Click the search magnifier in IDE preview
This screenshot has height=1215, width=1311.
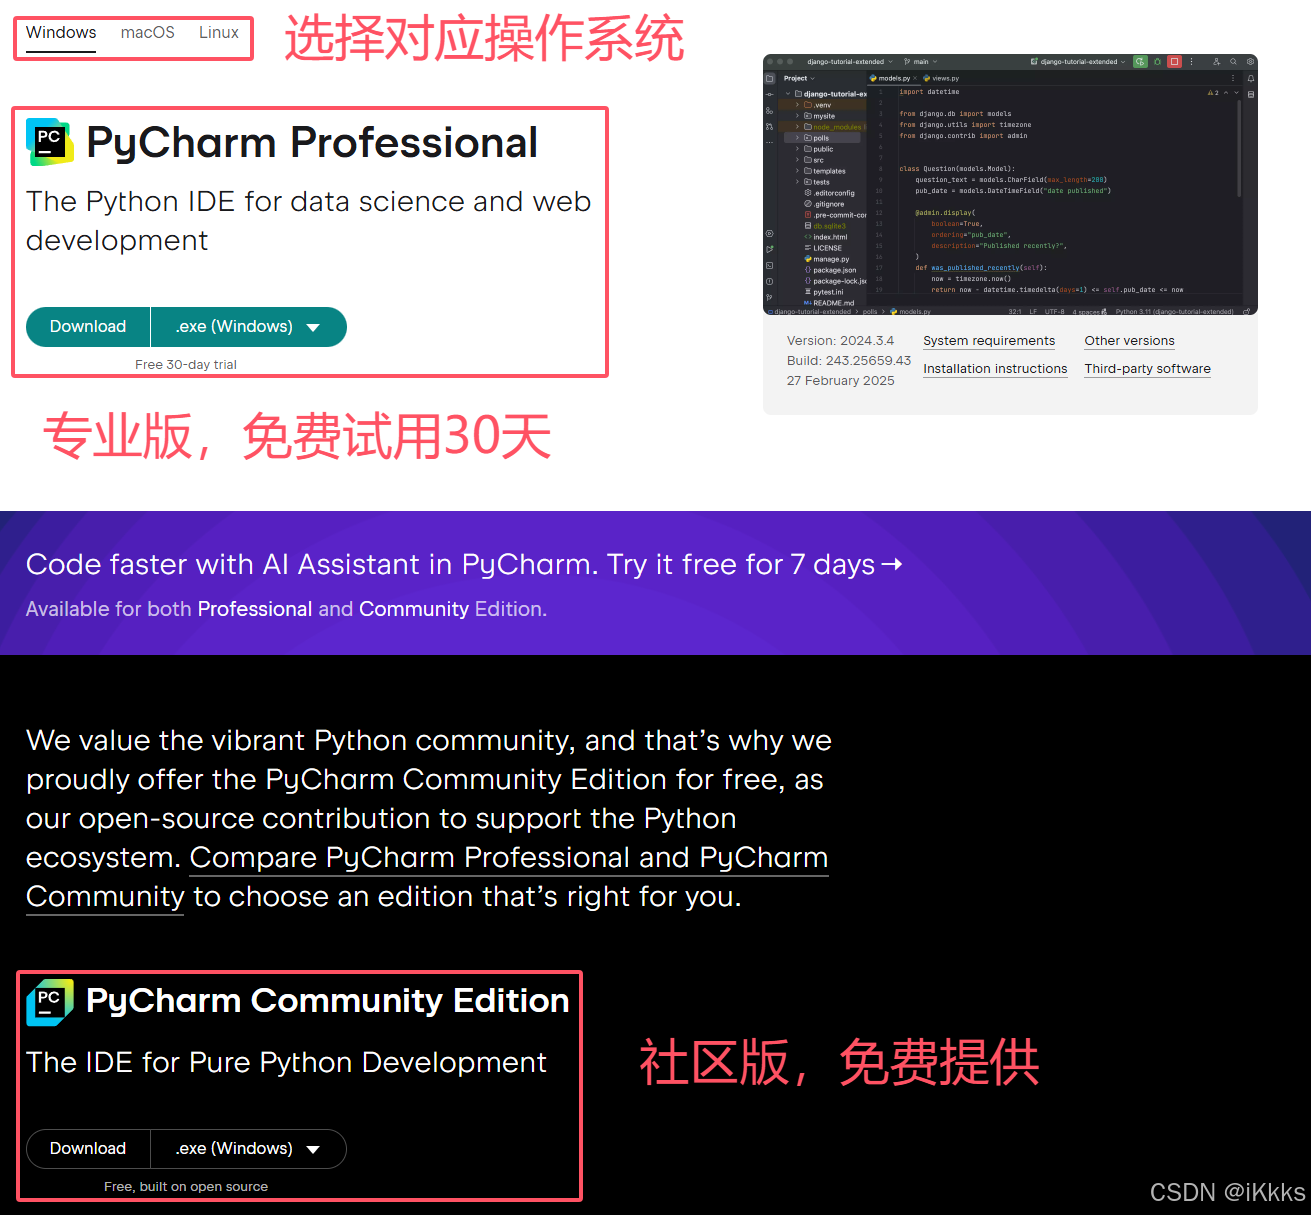[1233, 62]
